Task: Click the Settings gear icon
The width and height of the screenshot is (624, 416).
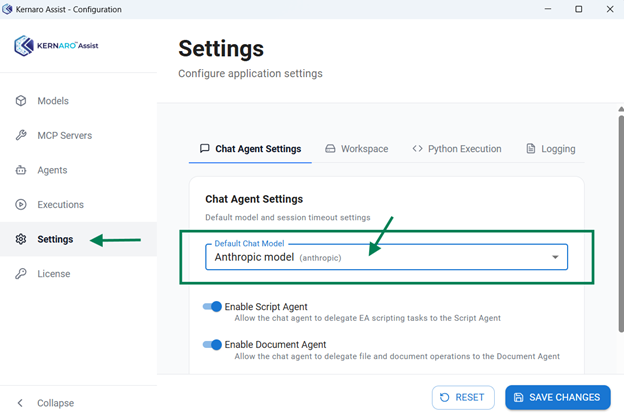Action: tap(21, 239)
